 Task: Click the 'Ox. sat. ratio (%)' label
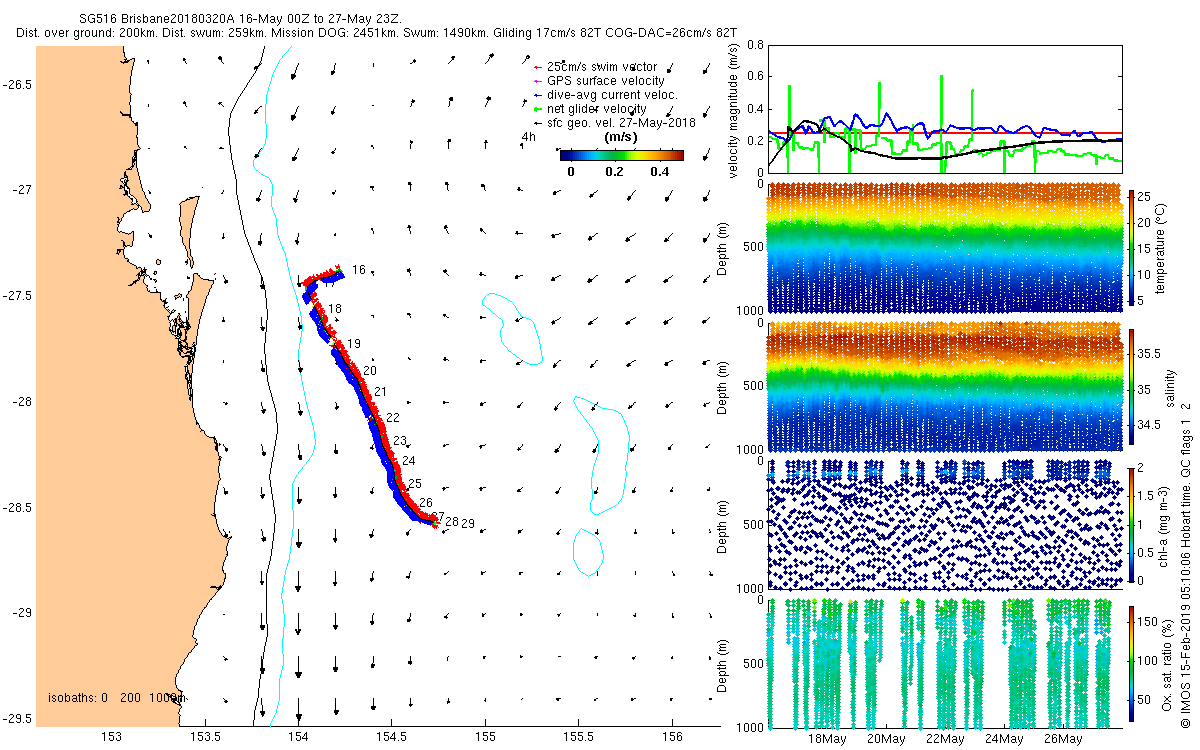click(x=1168, y=665)
